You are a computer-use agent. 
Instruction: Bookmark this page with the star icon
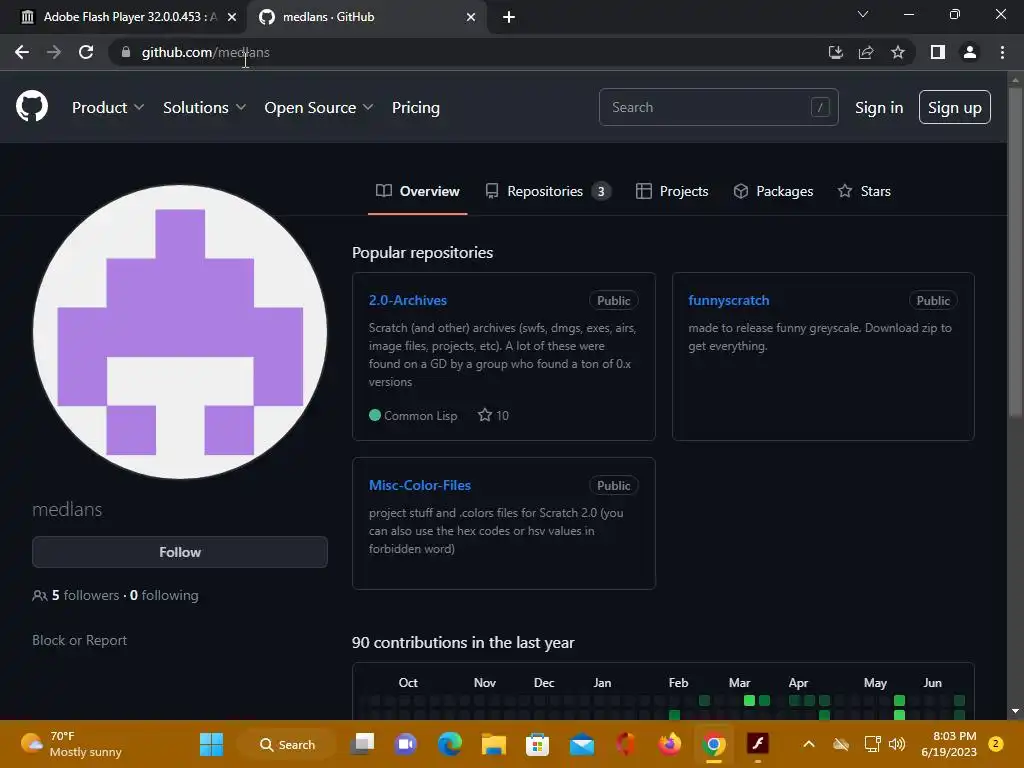(898, 52)
